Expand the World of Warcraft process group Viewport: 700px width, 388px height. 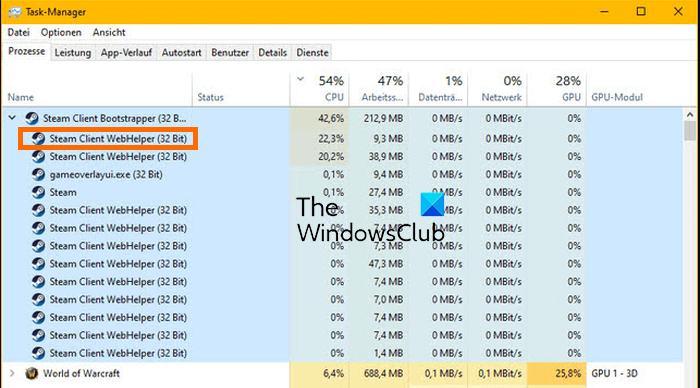coord(12,373)
